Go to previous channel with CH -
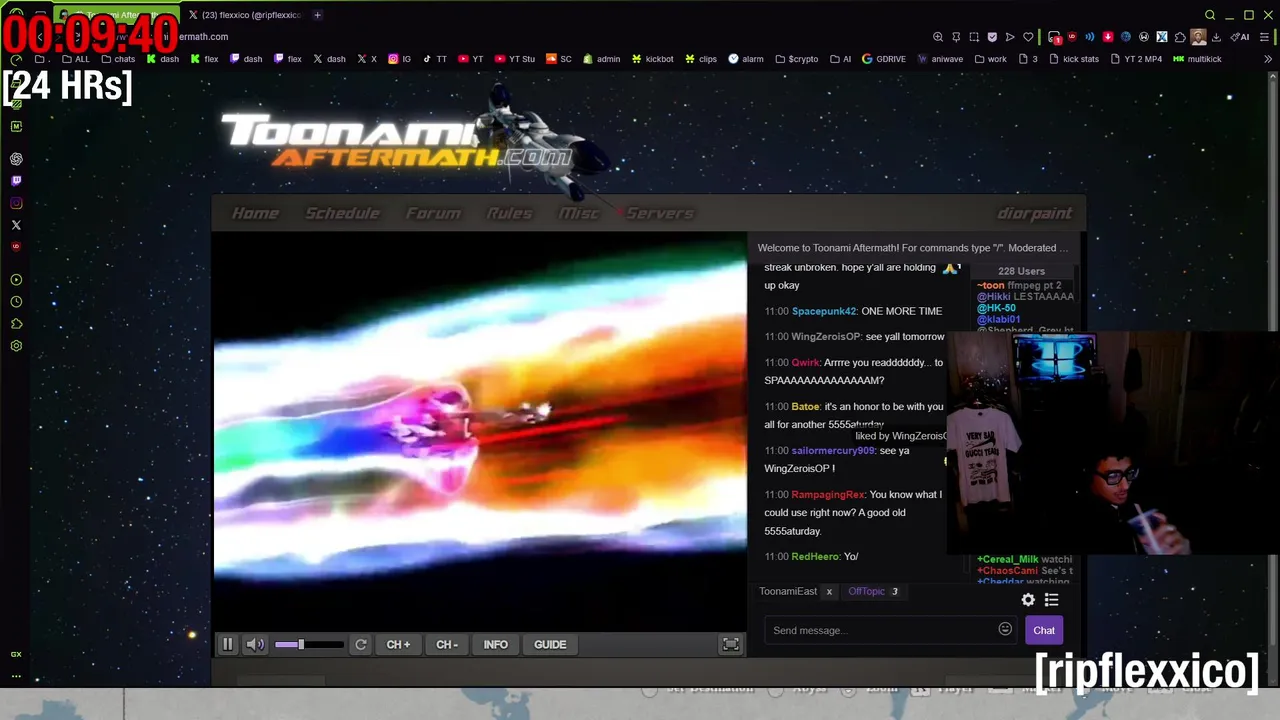Screen dimensions: 1280x720 pos(447,645)
